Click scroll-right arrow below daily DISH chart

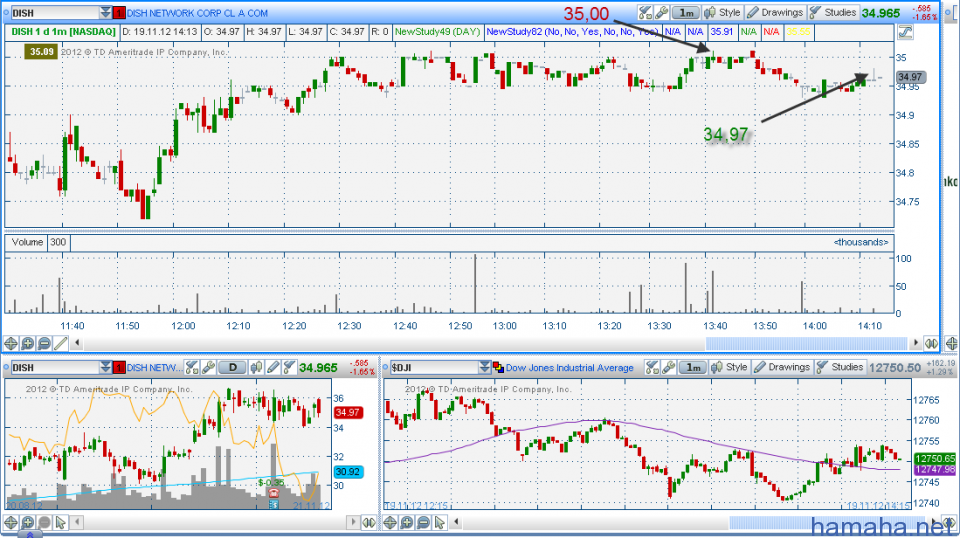[x=353, y=522]
